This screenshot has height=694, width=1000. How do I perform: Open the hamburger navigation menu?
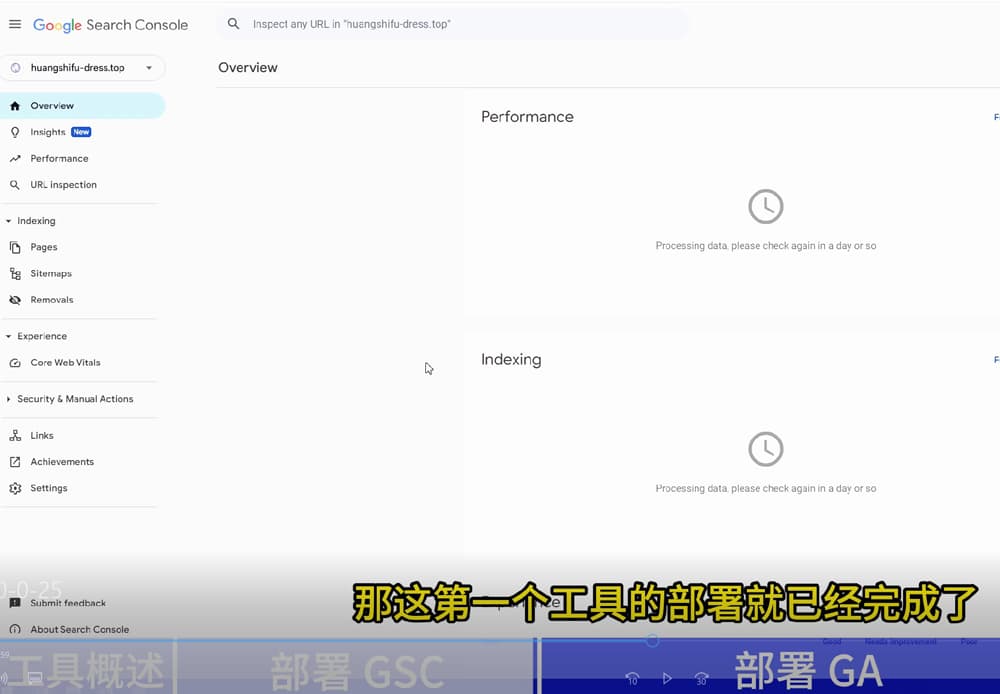click(x=15, y=24)
